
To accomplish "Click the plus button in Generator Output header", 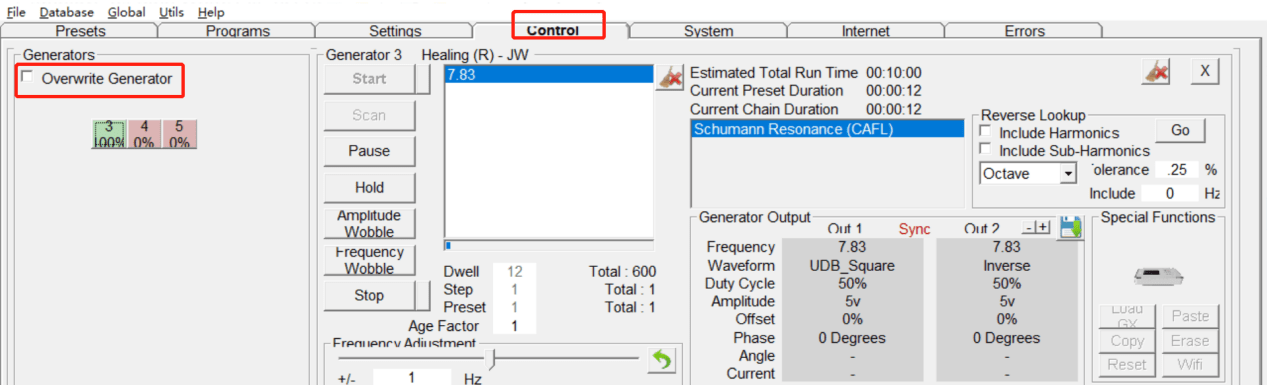I will click(x=1042, y=228).
